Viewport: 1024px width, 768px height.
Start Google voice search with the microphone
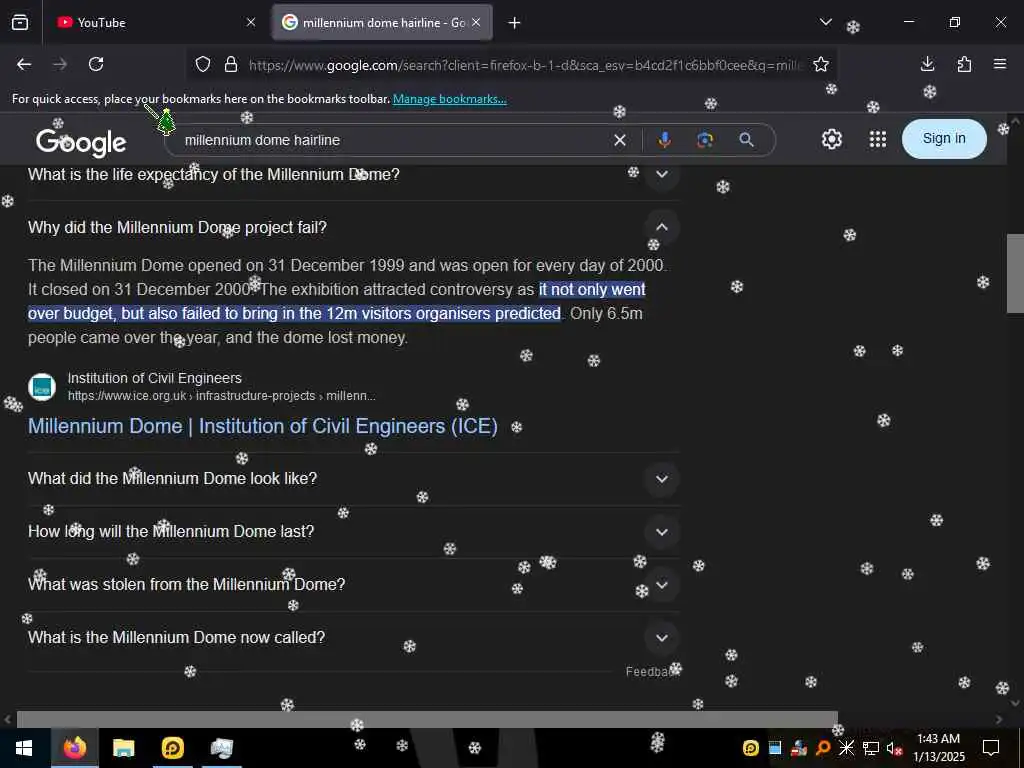click(x=665, y=140)
